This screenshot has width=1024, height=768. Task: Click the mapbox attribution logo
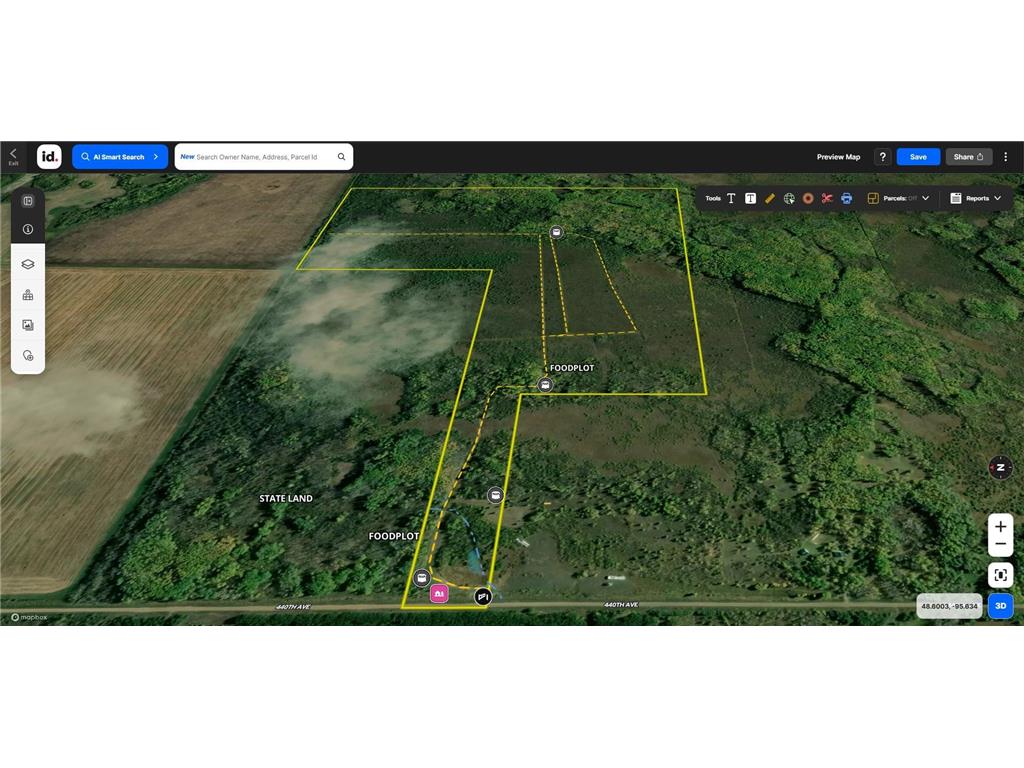click(29, 617)
